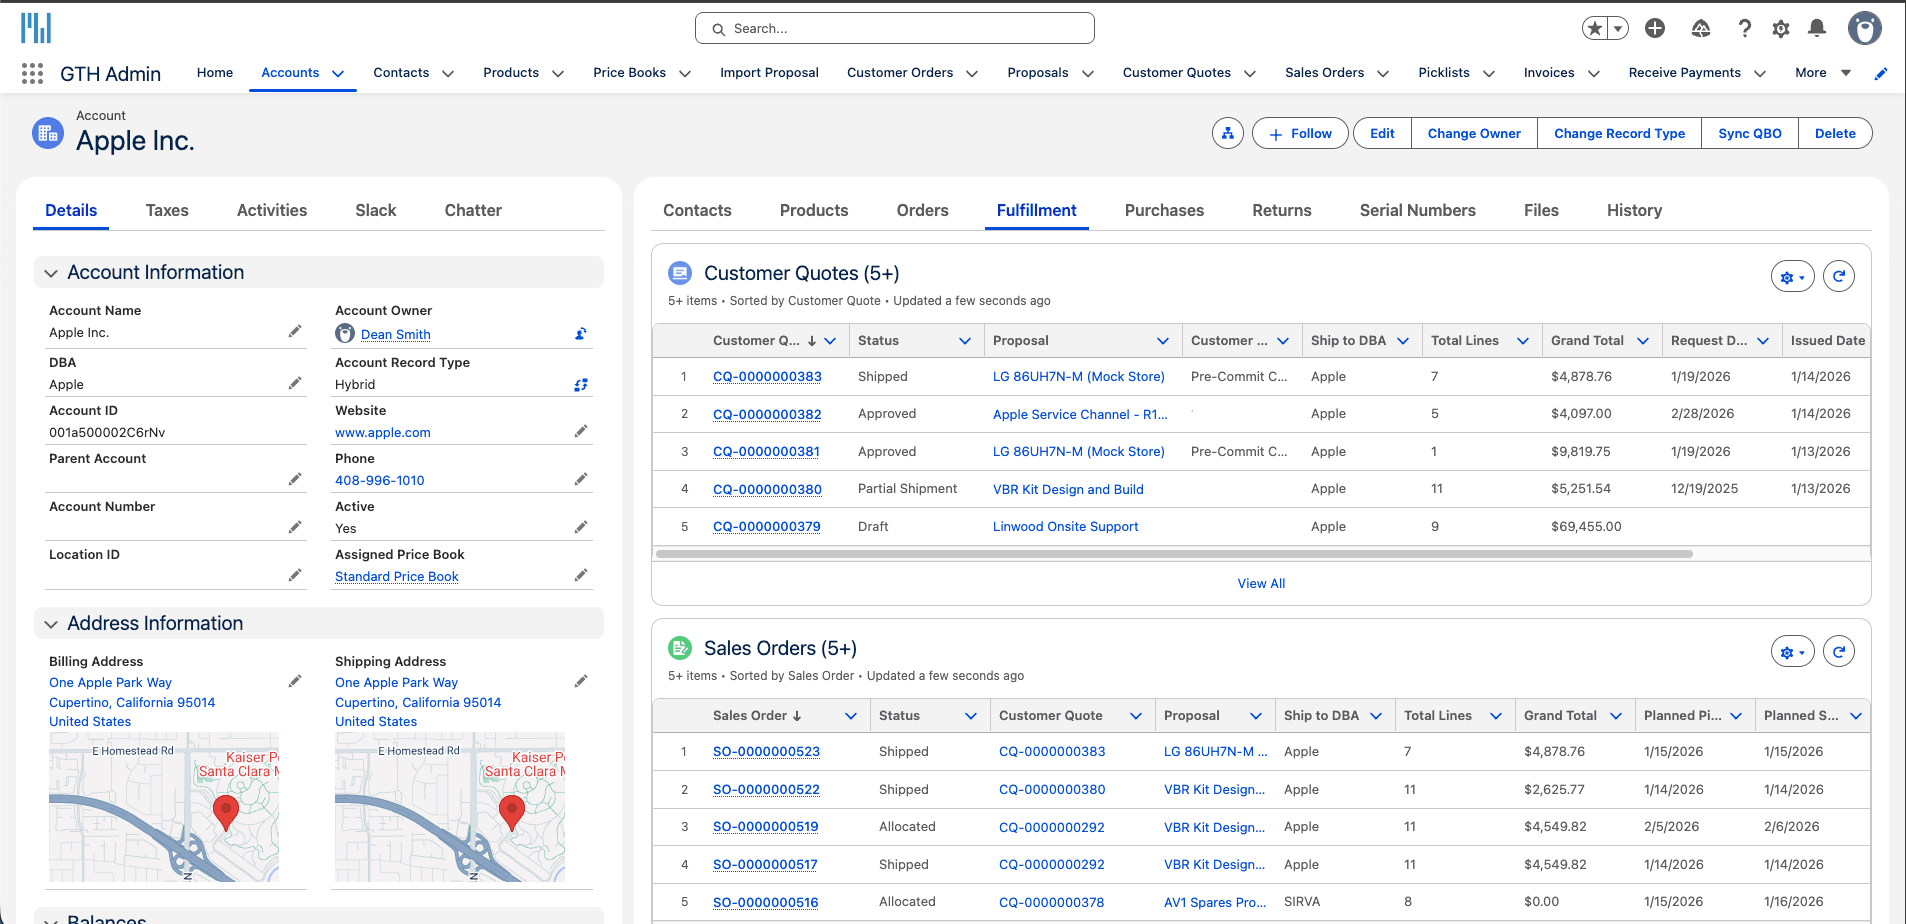Switch to the Taxes tab
This screenshot has height=924, width=1906.
click(167, 210)
